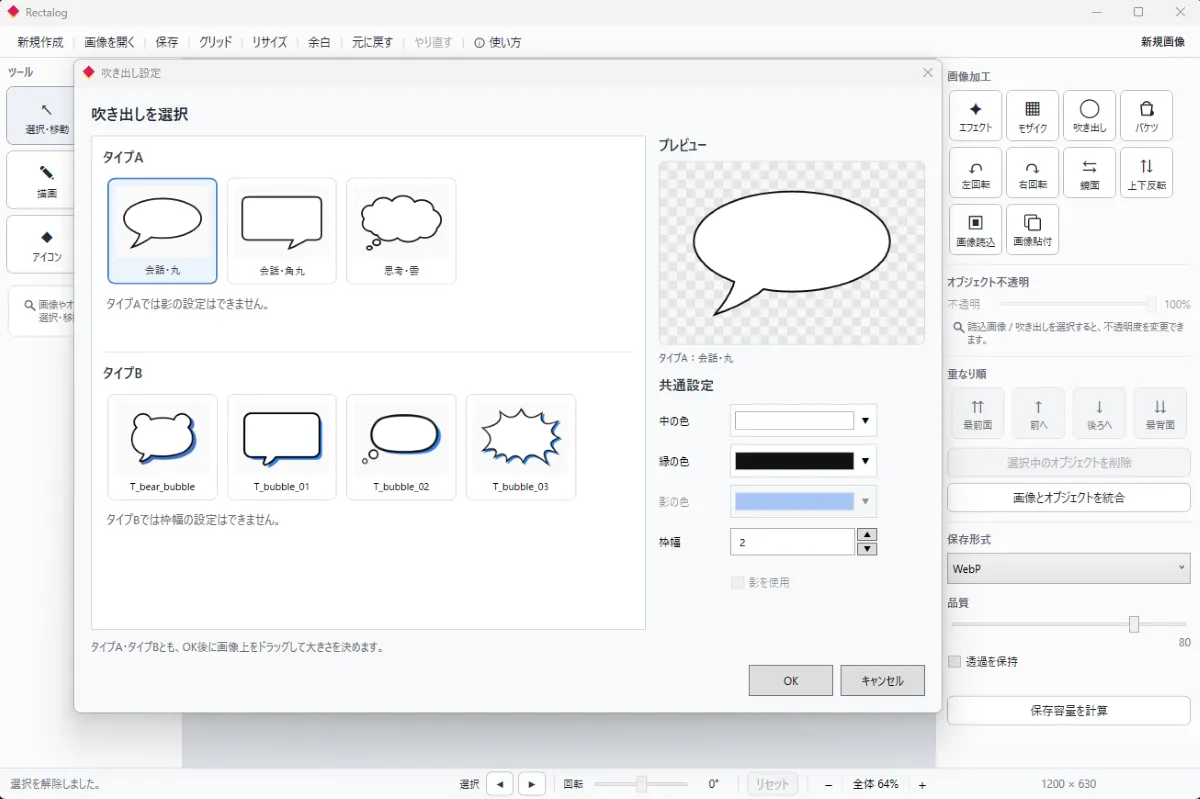Open the 保存形式 WebP dropdown
Image resolution: width=1200 pixels, height=799 pixels.
click(x=1068, y=568)
